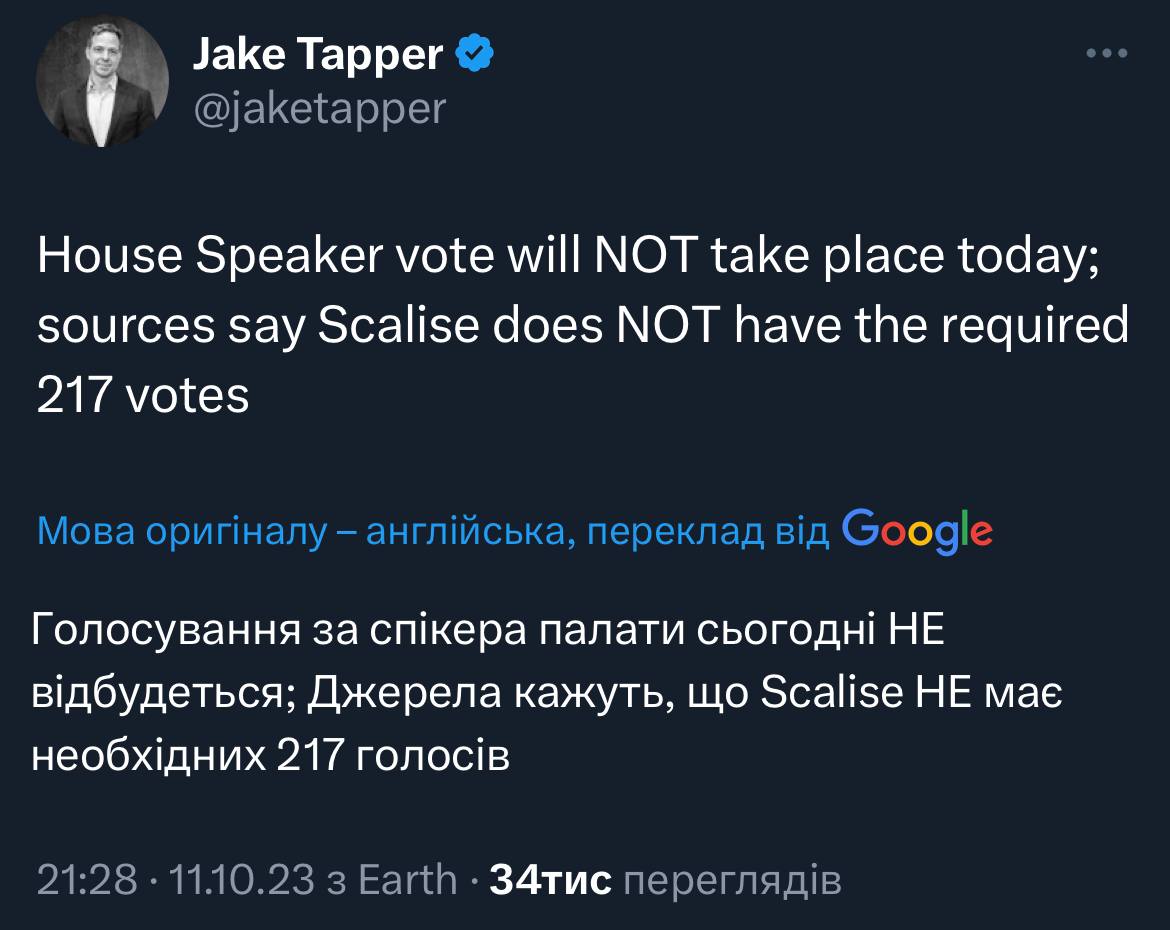Click the "переглядів" views label
The width and height of the screenshot is (1170, 930).
click(731, 880)
